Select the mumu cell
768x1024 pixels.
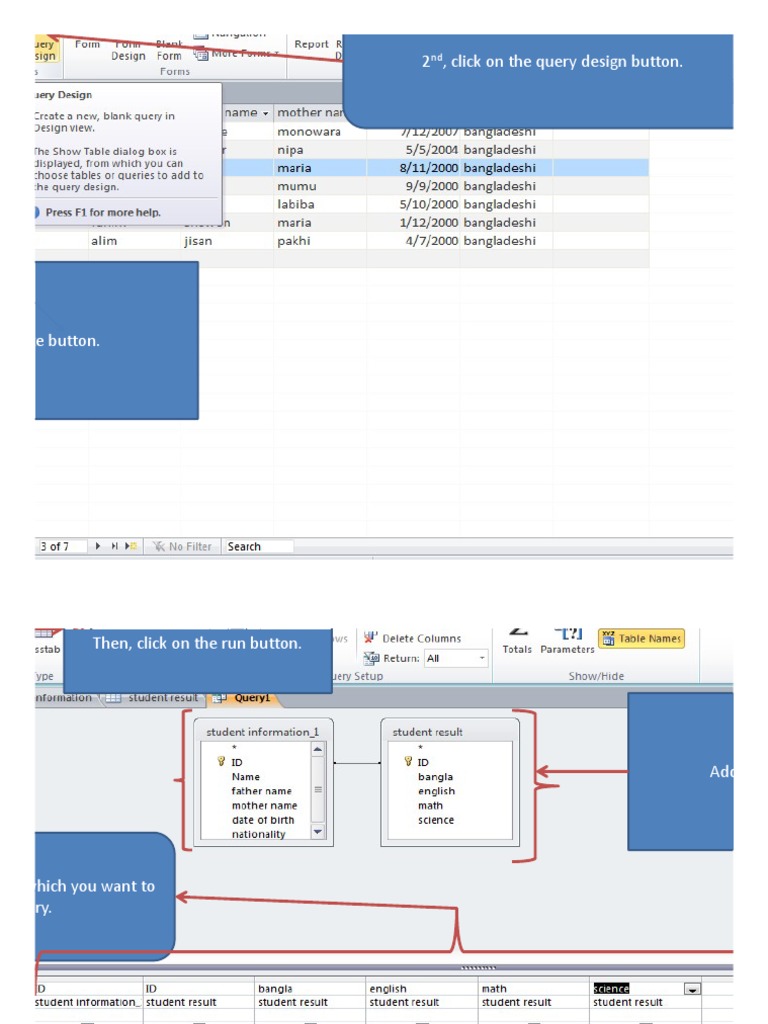coord(319,186)
